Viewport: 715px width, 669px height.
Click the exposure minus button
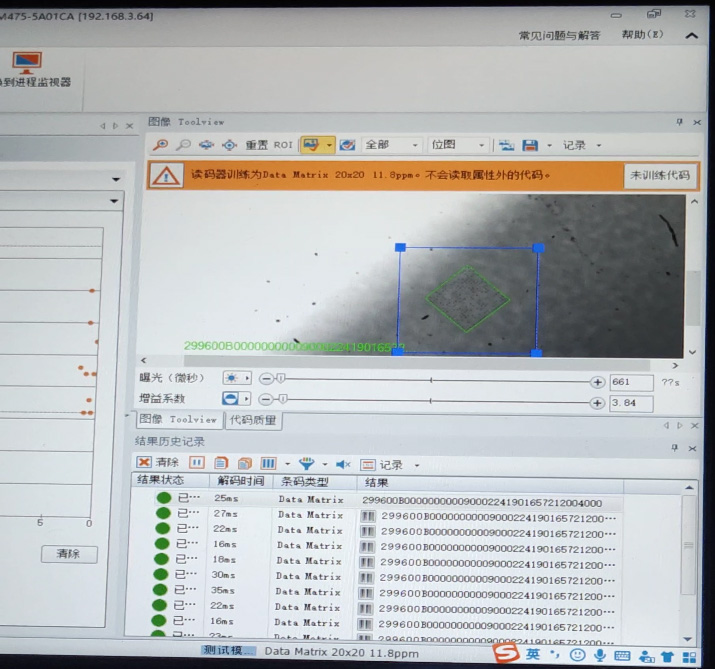(x=265, y=379)
